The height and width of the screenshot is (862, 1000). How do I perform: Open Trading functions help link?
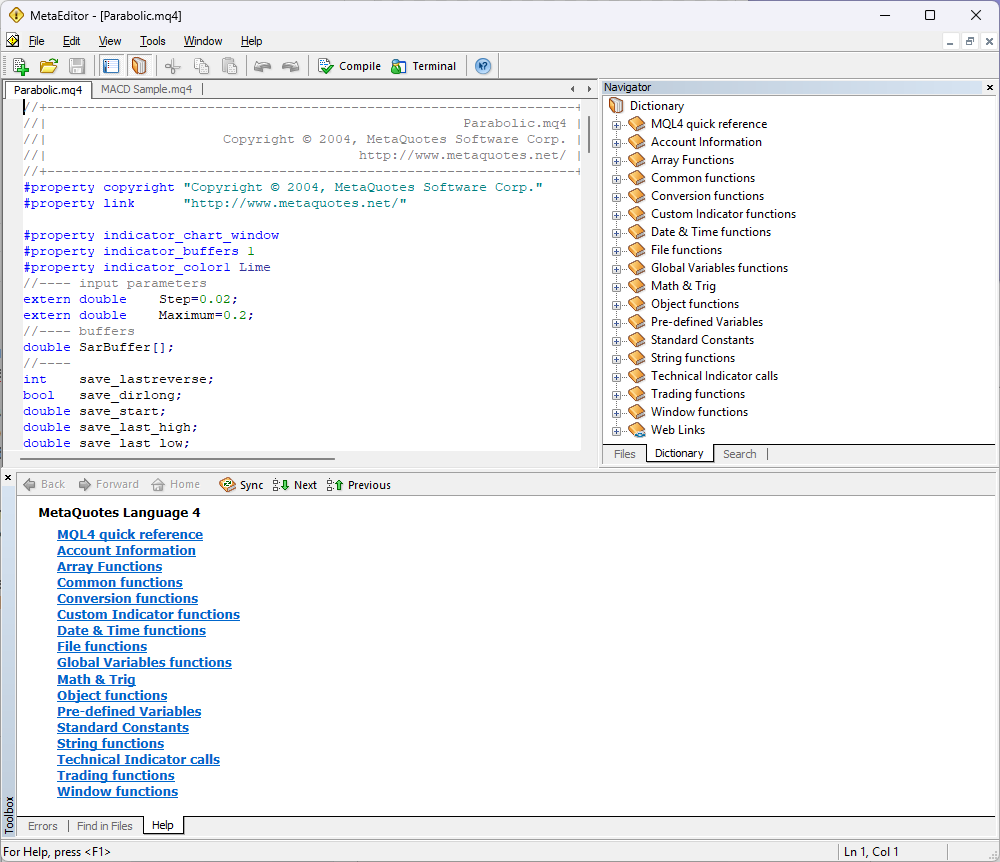click(115, 775)
